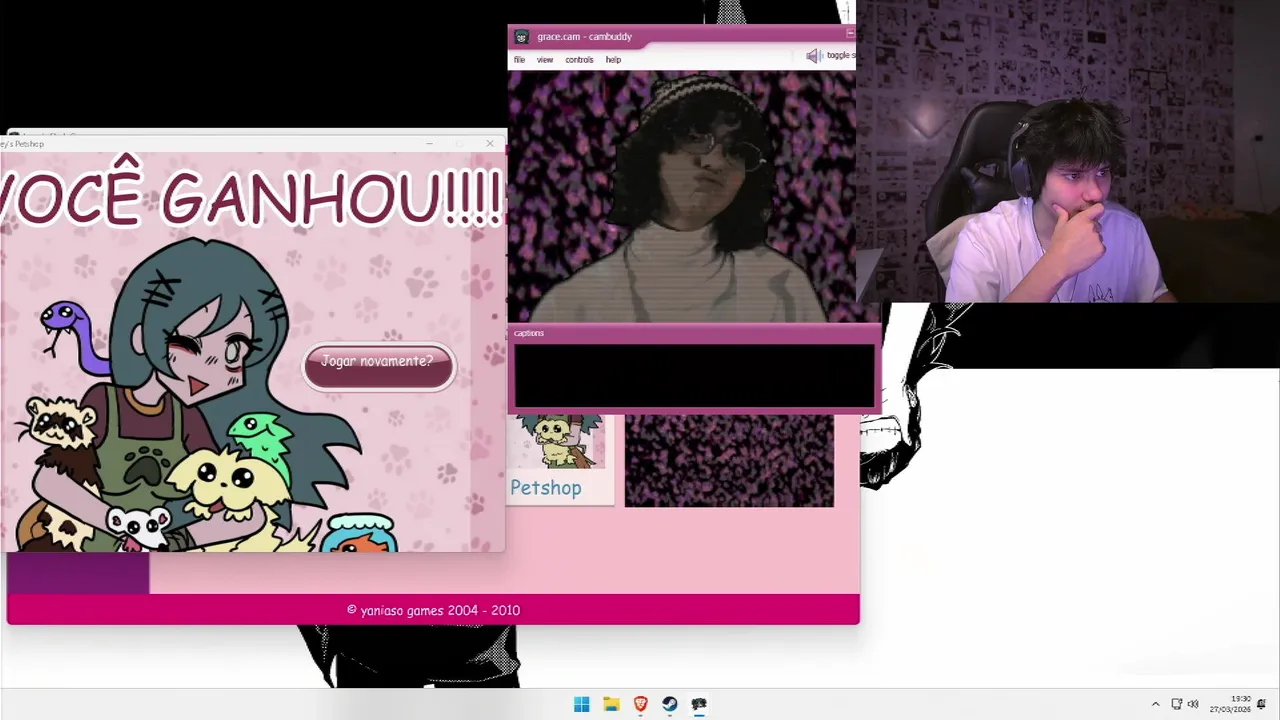Click the volume icon in the system tray
The image size is (1280, 720).
1193,705
